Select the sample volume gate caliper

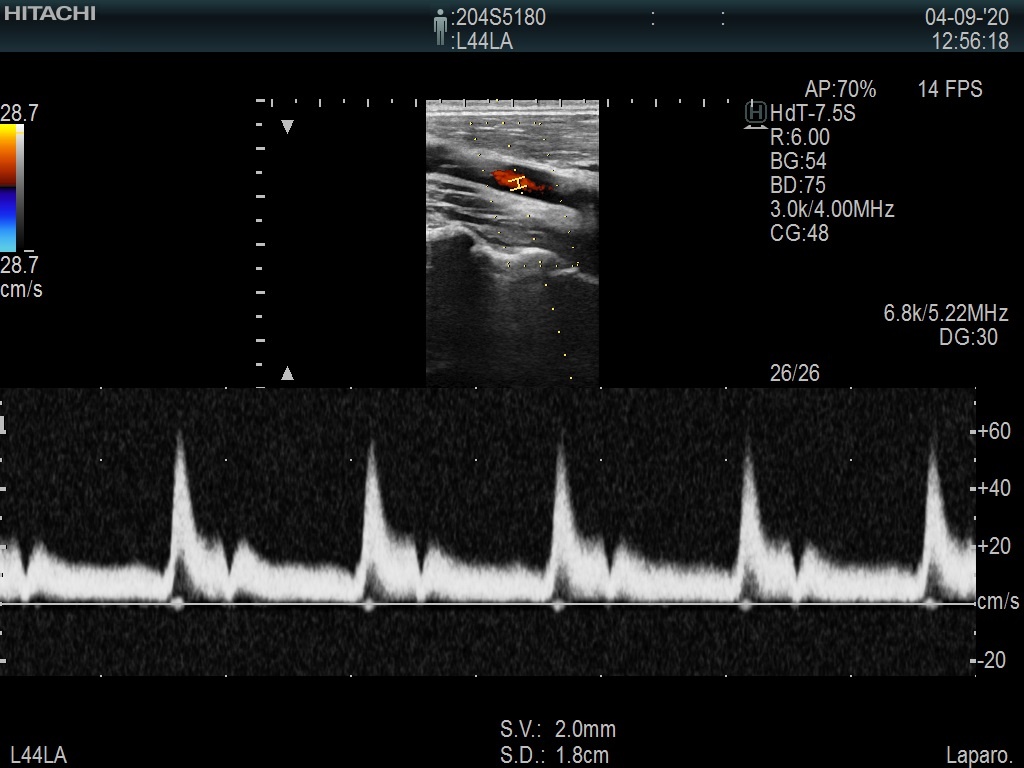pos(518,183)
